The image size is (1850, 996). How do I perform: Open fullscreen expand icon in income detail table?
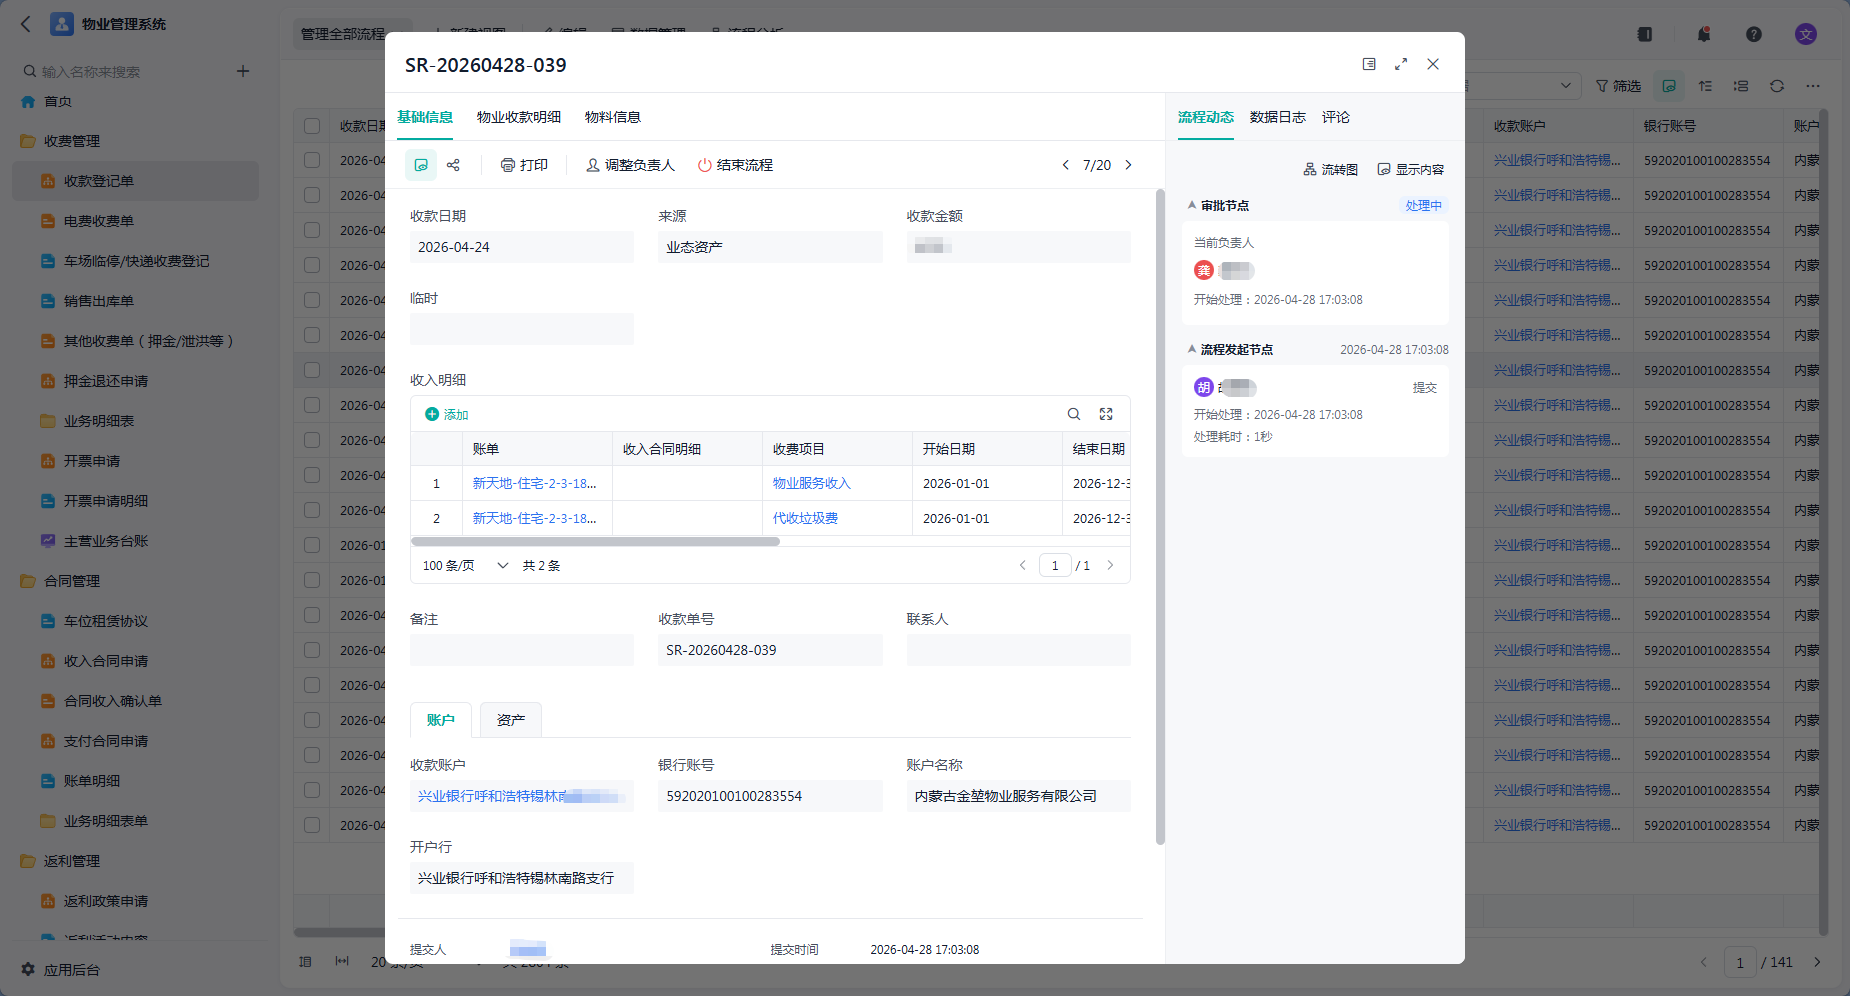coord(1106,414)
